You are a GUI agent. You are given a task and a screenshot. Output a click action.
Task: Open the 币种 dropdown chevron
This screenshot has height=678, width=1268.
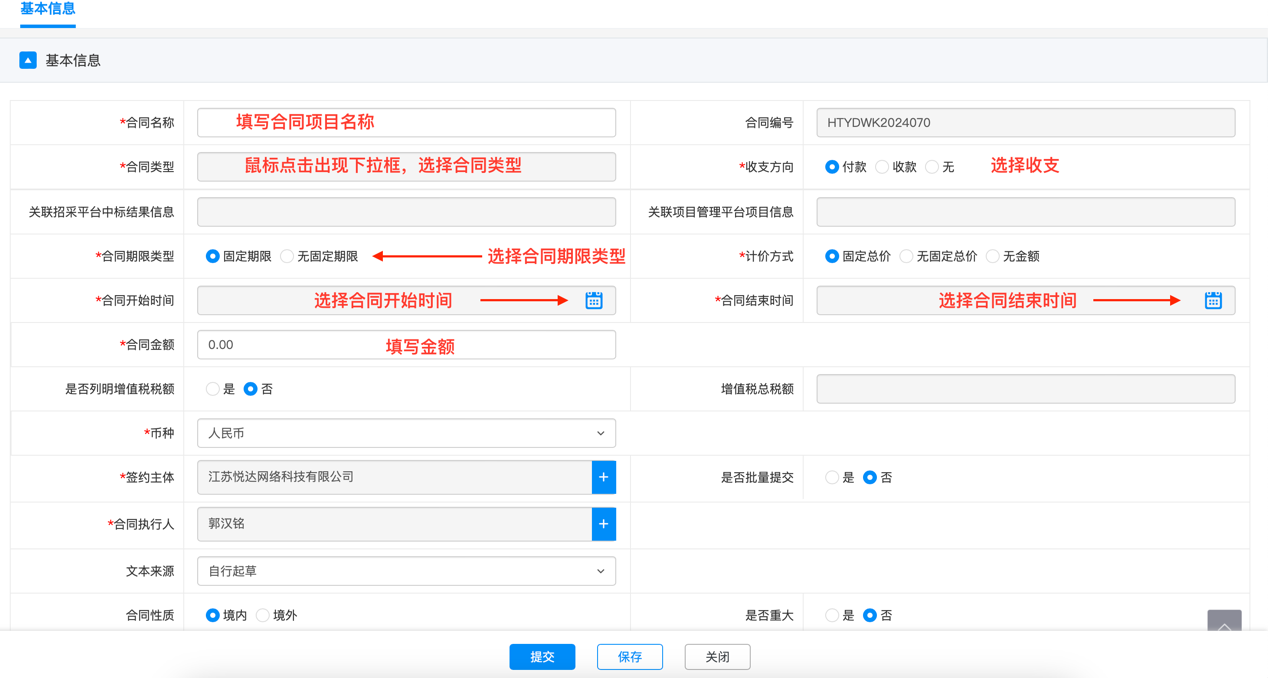pos(600,433)
